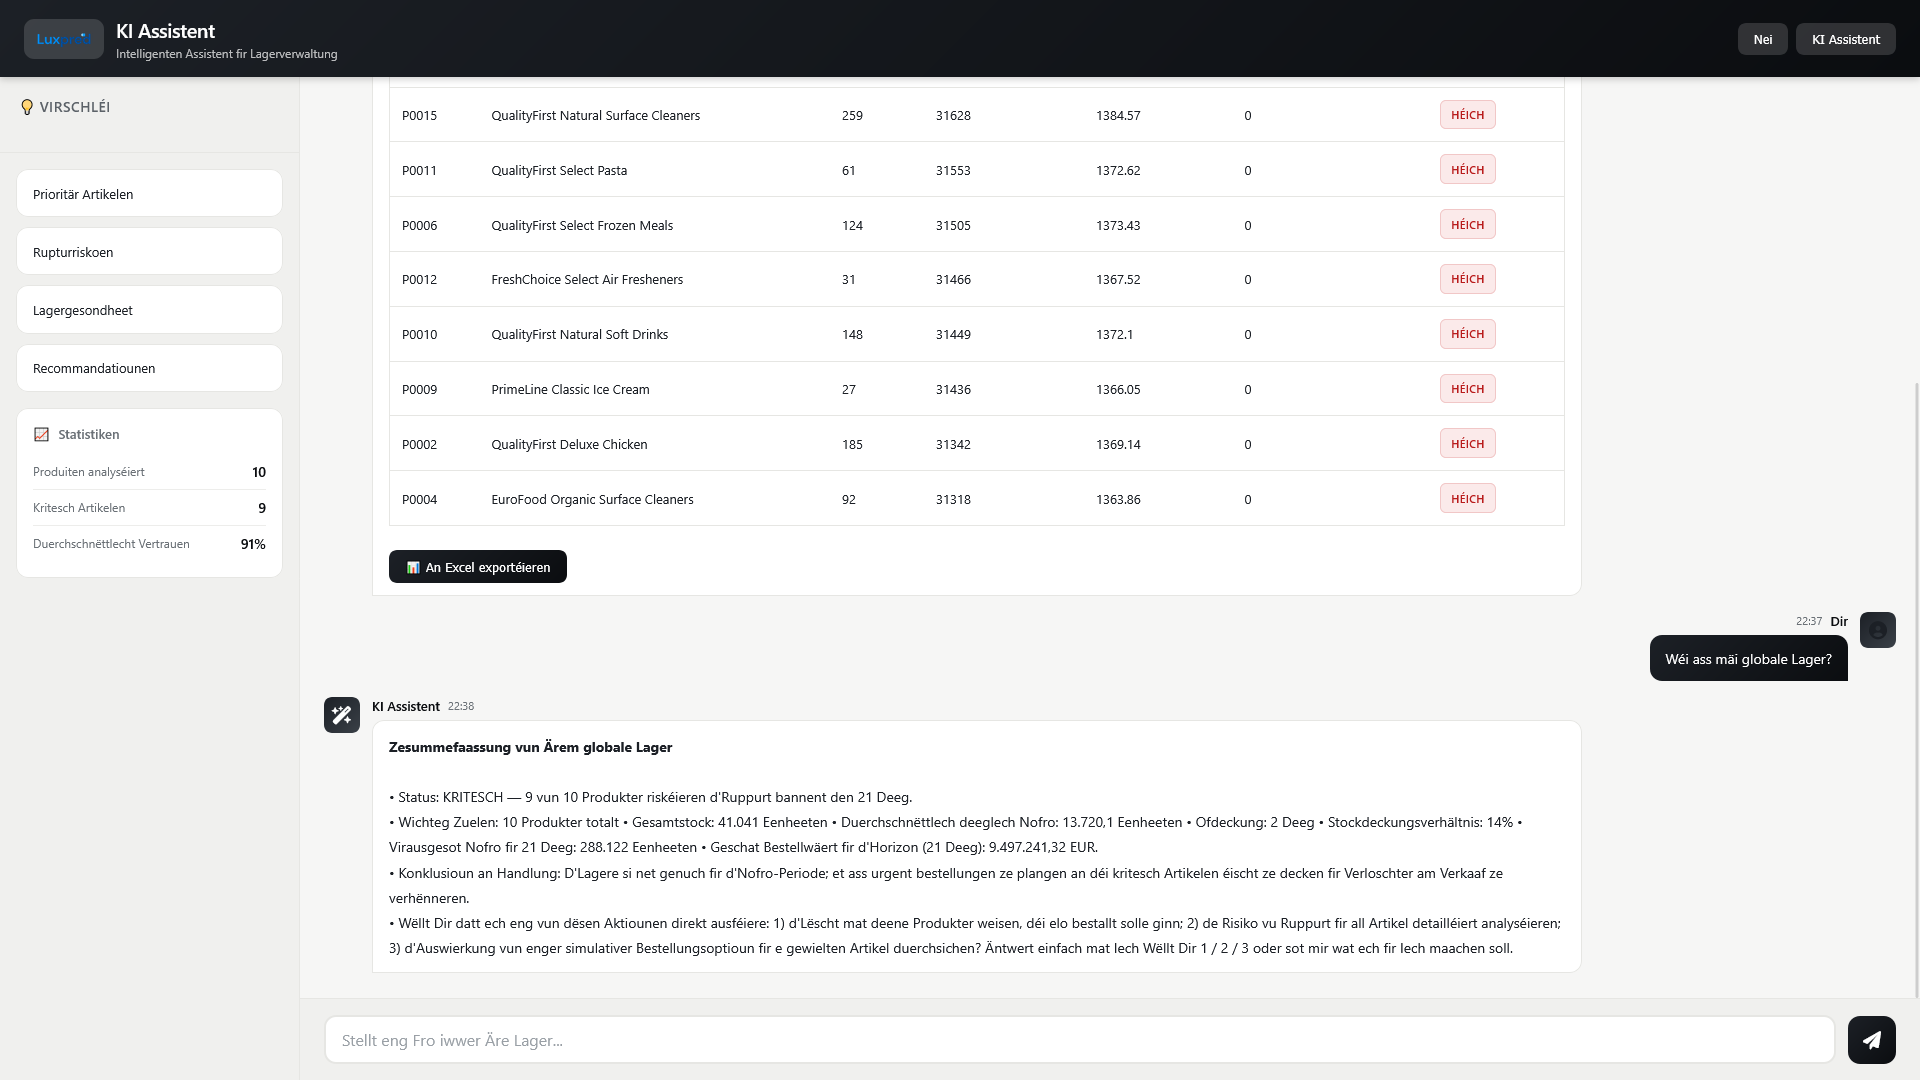
Task: Click the Nei button in header
Action: [1762, 39]
